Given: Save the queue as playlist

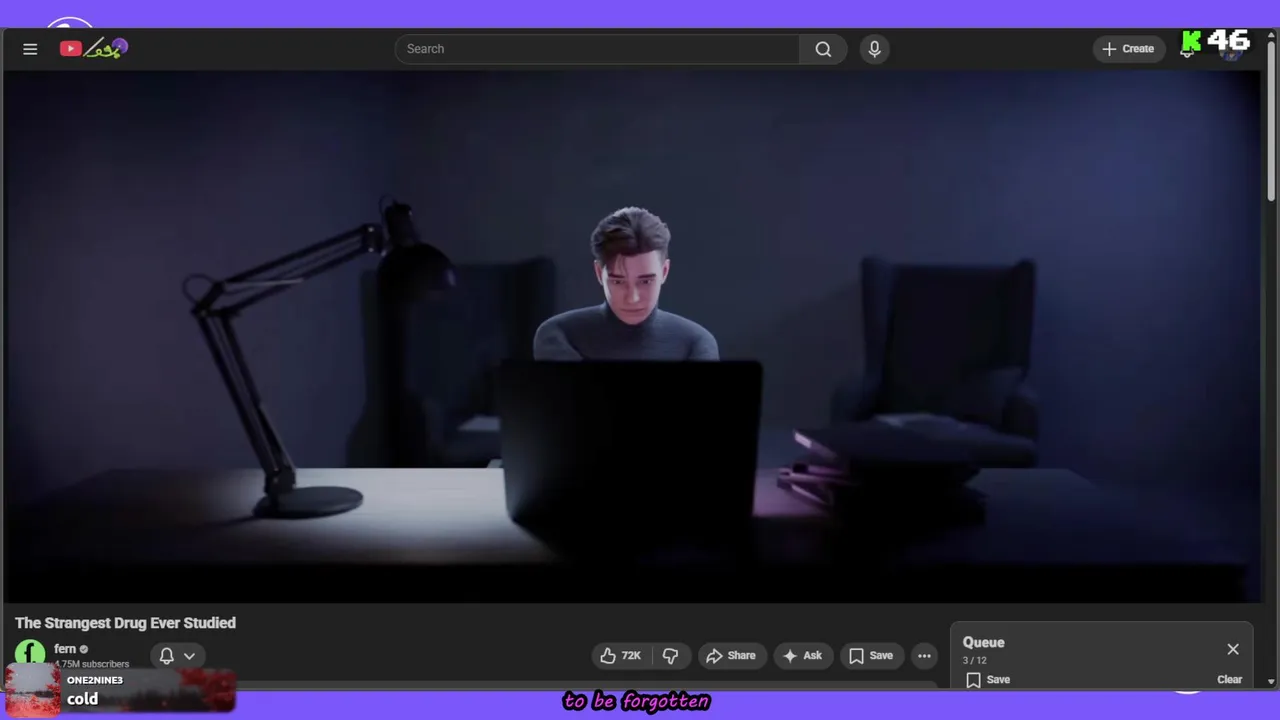Looking at the screenshot, I should click(988, 680).
